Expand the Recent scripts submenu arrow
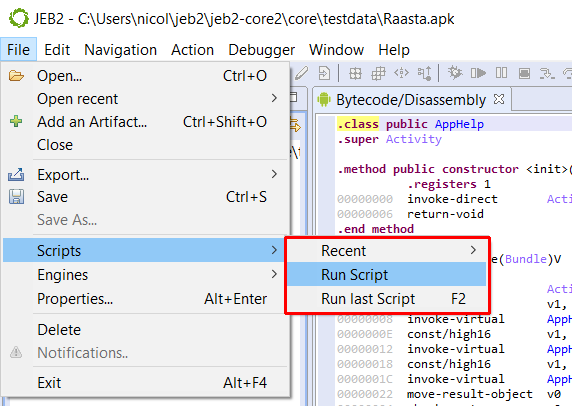This screenshot has height=406, width=572. (x=473, y=250)
